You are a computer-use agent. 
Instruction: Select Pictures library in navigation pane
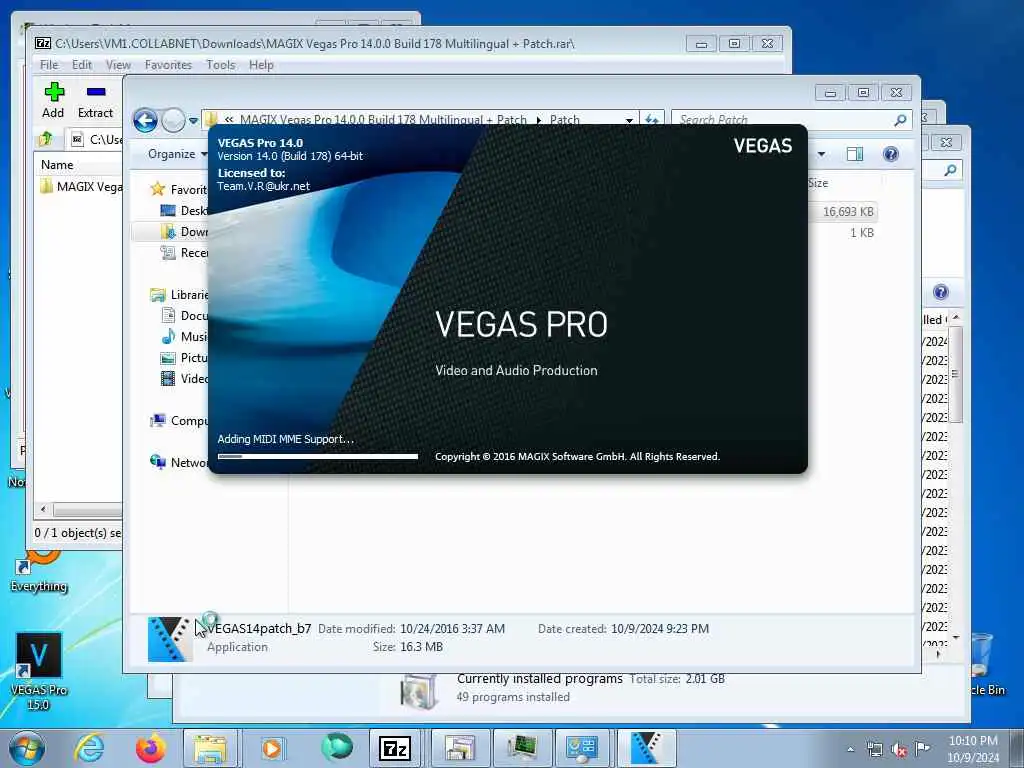coord(184,357)
